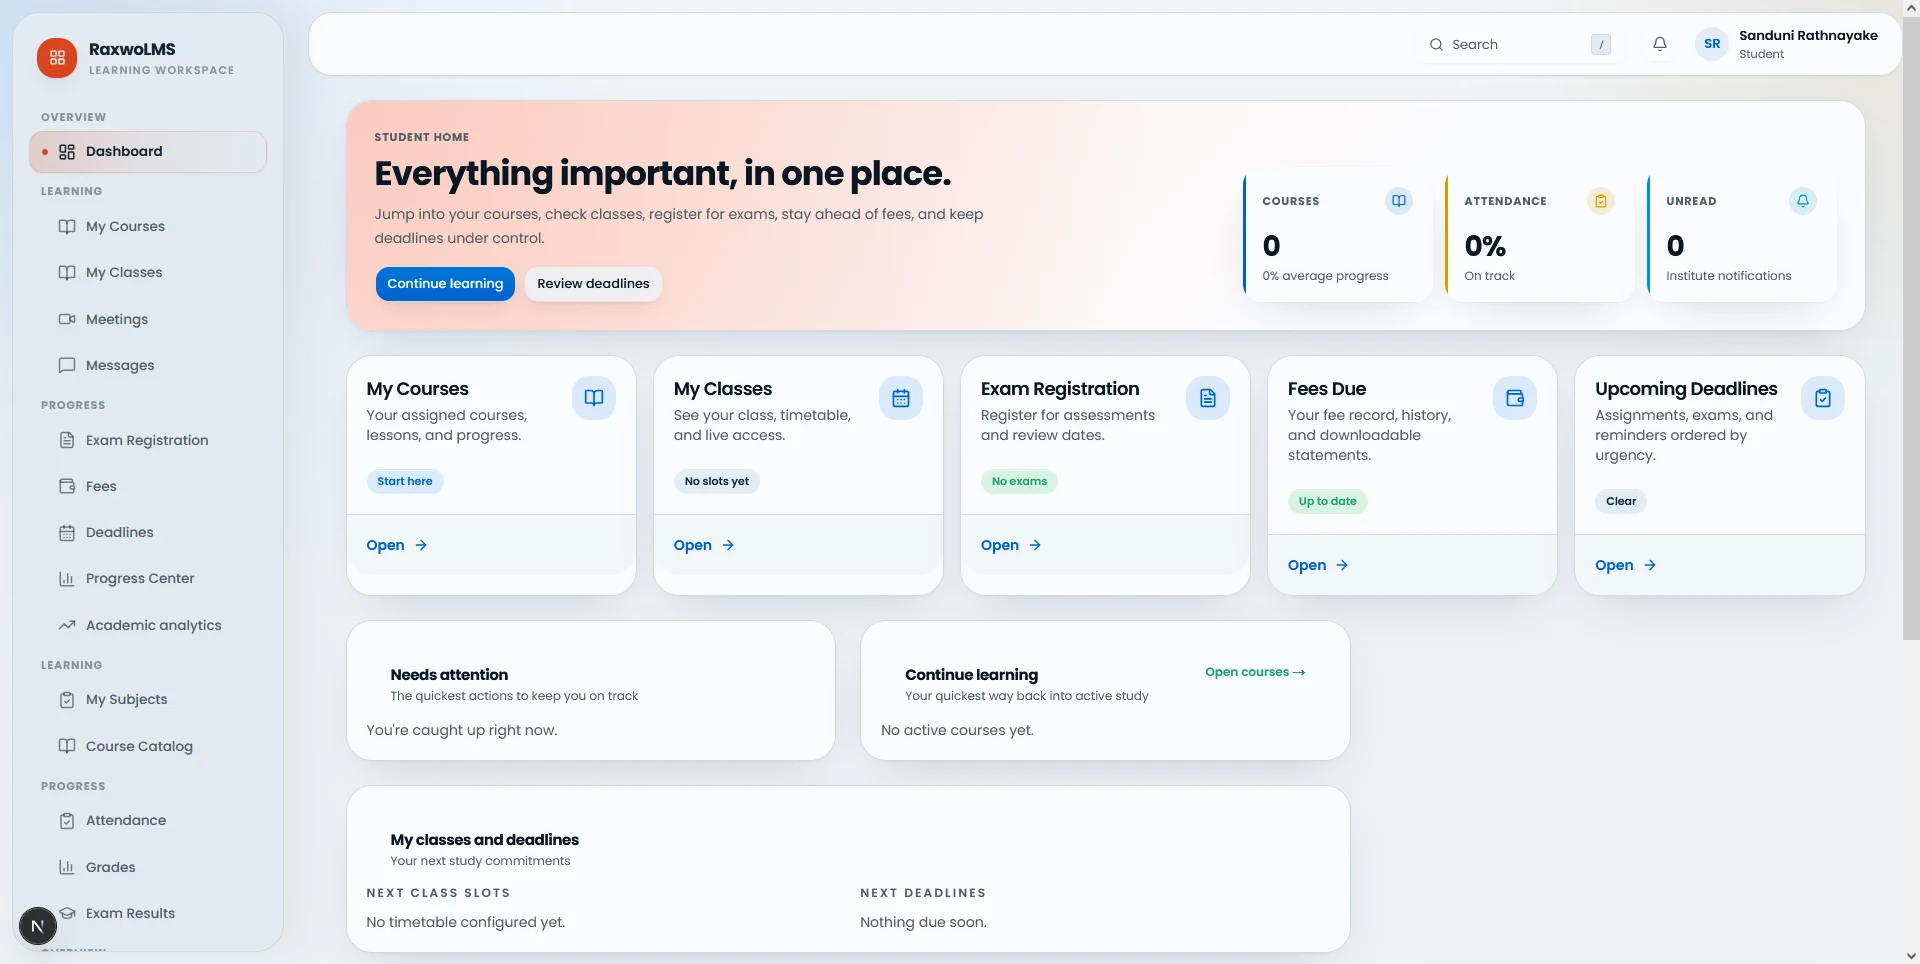
Task: Open Dashboard in the sidebar
Action: point(148,152)
